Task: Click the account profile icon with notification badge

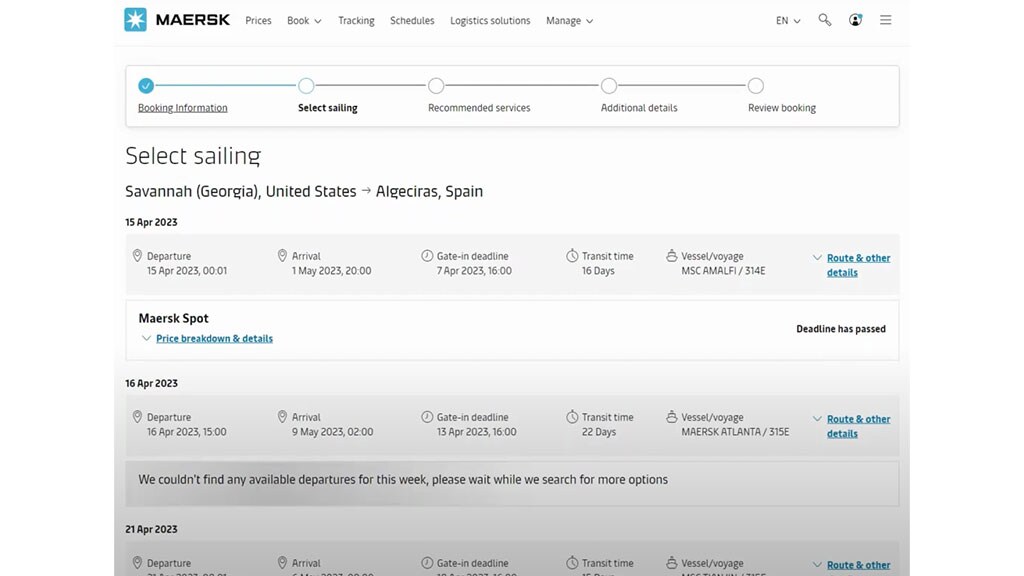Action: (x=855, y=20)
